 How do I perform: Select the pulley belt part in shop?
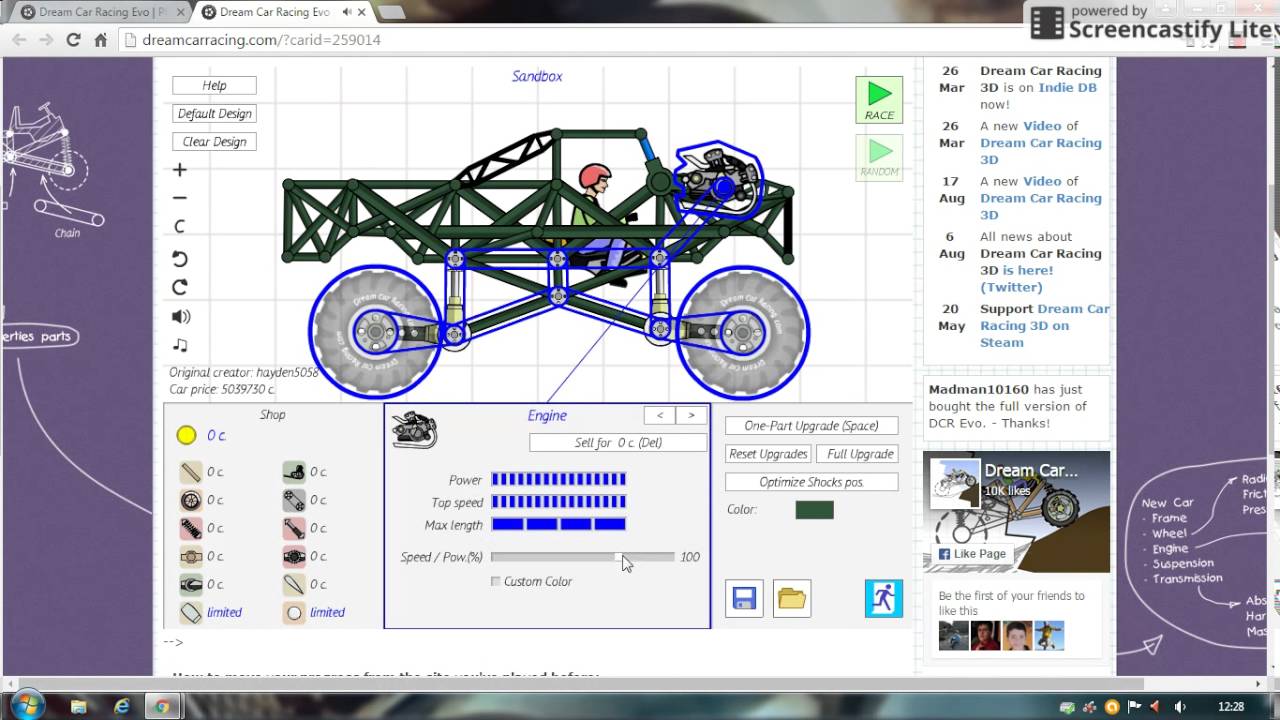click(x=294, y=500)
